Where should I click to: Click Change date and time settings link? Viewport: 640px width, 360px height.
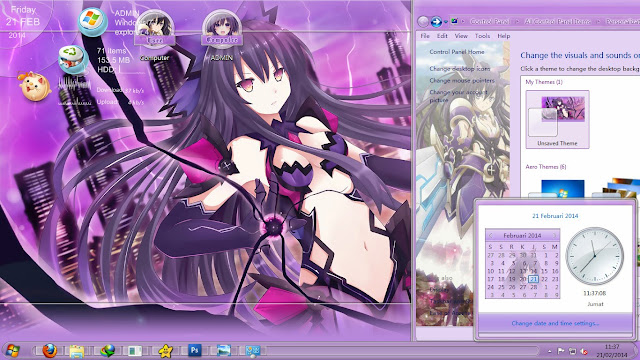(555, 323)
